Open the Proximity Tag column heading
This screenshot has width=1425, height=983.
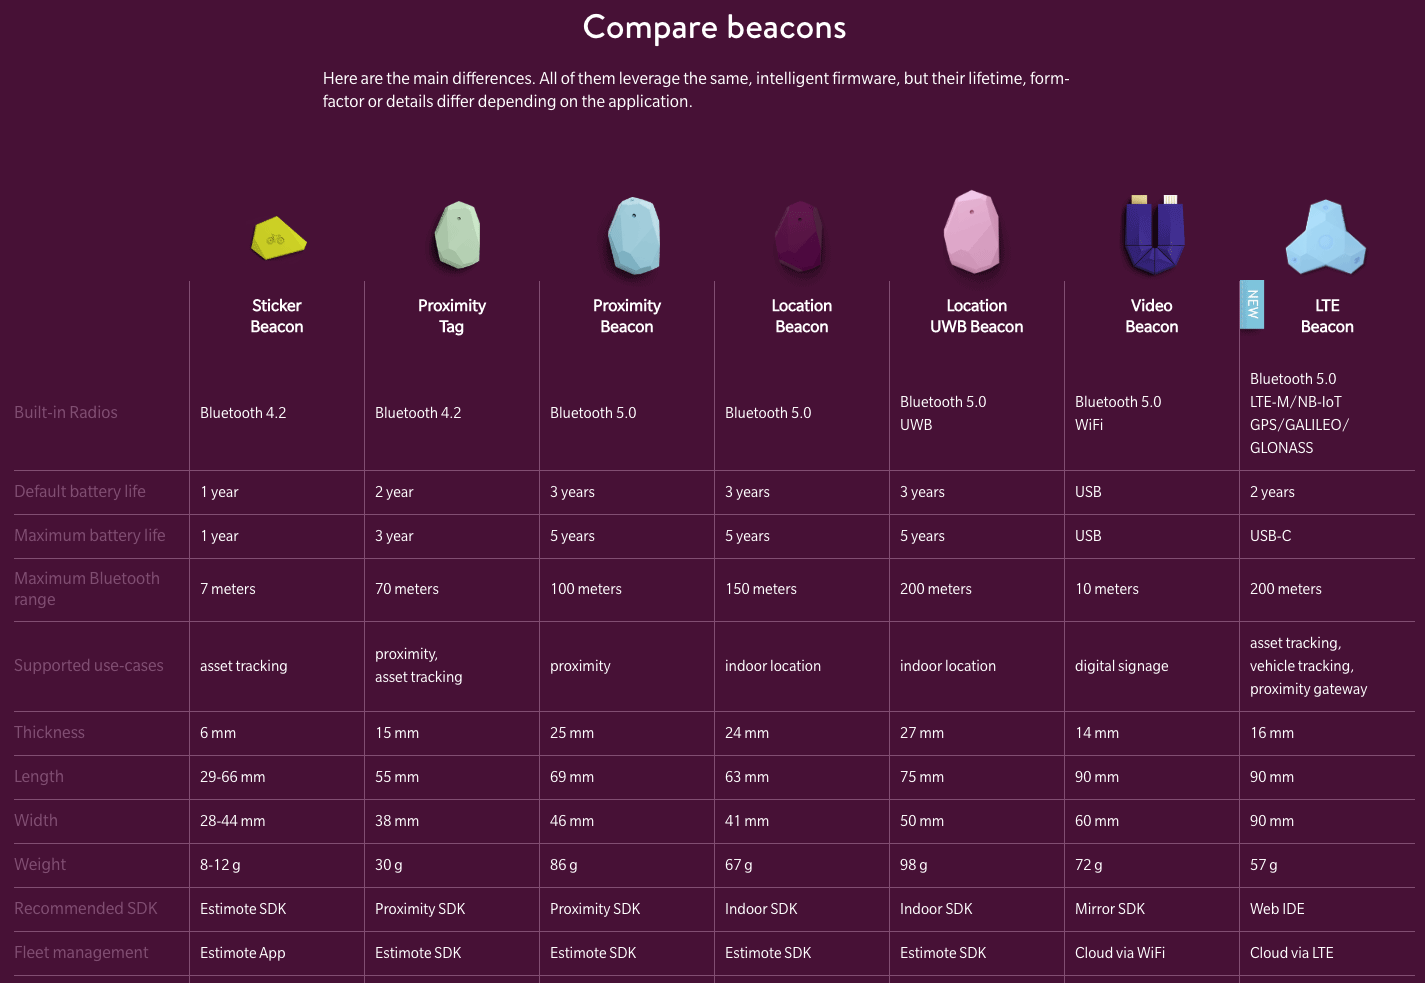pos(452,316)
